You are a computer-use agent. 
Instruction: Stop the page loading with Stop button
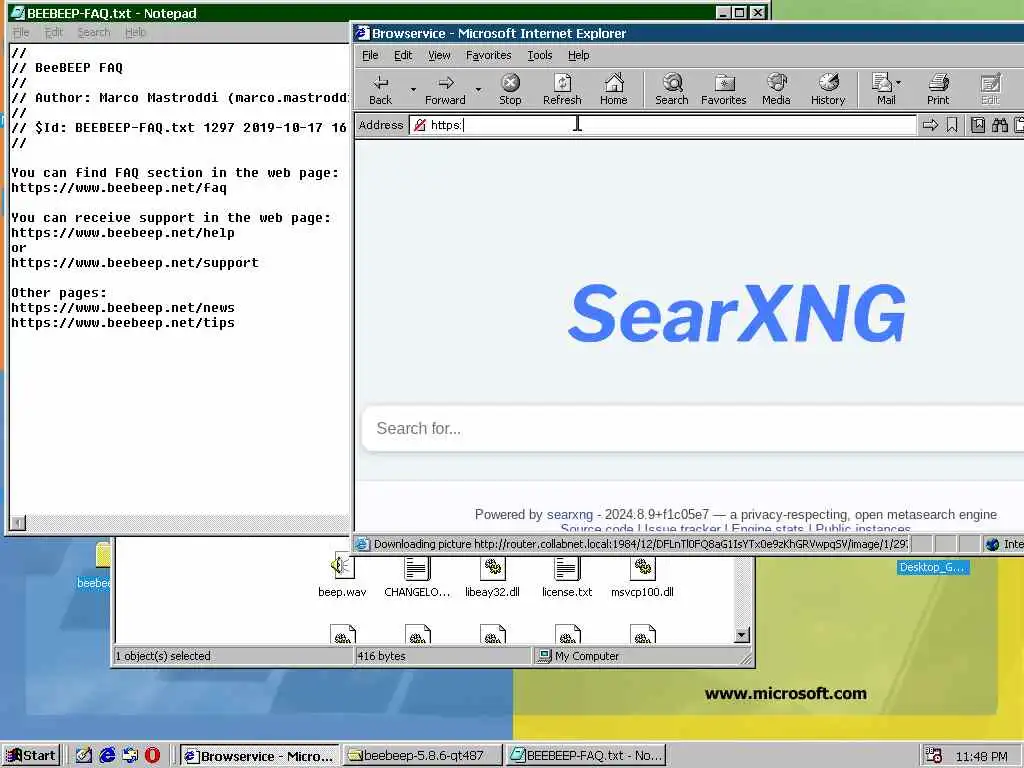(x=510, y=89)
